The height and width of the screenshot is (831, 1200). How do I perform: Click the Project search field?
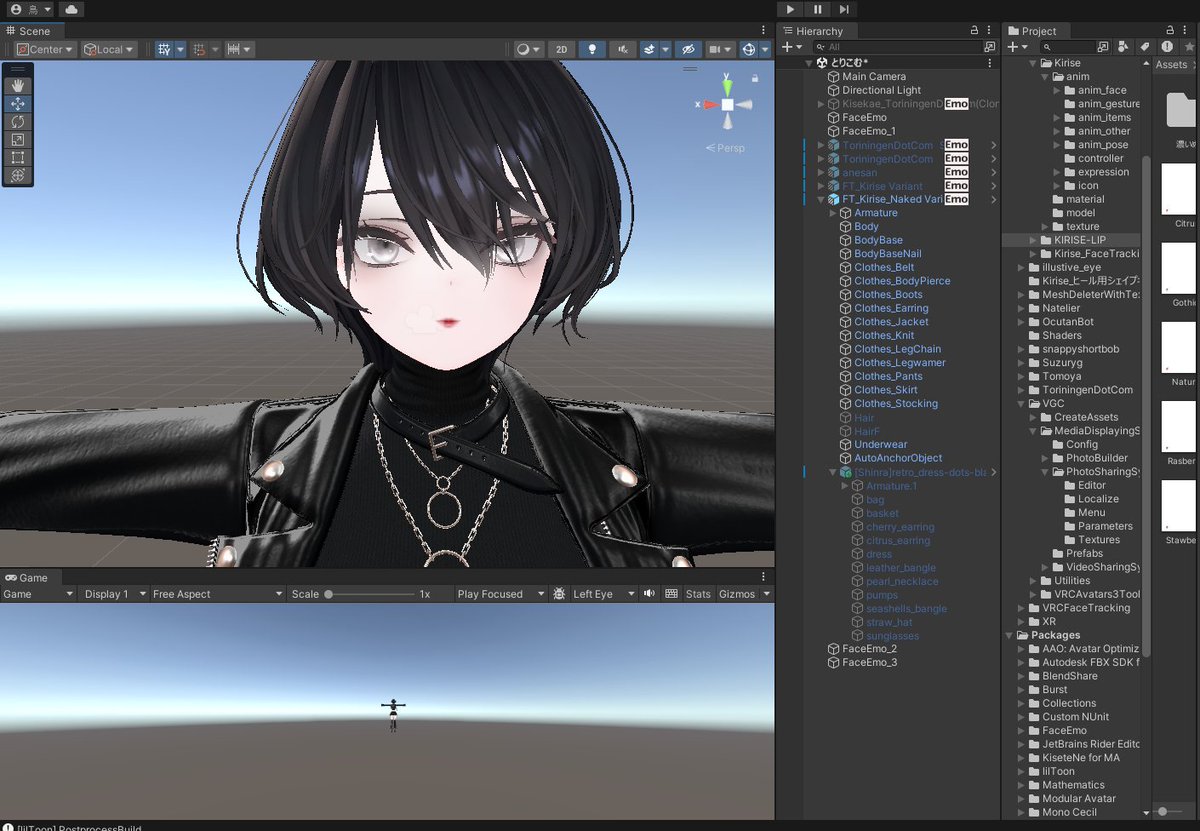click(1067, 47)
